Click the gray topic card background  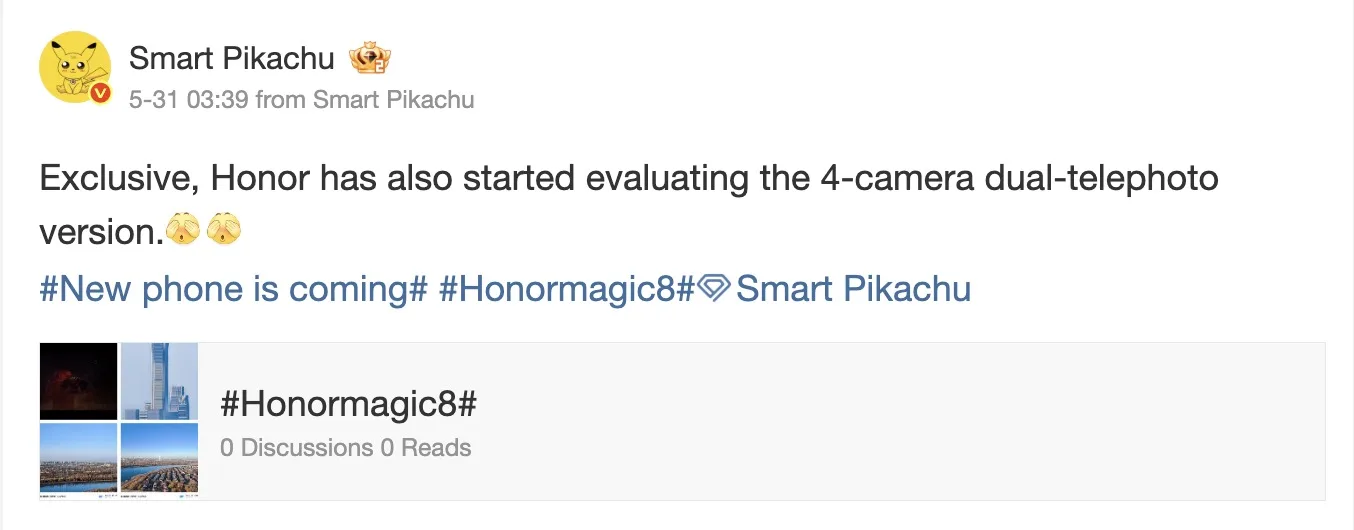pyautogui.click(x=900, y=422)
